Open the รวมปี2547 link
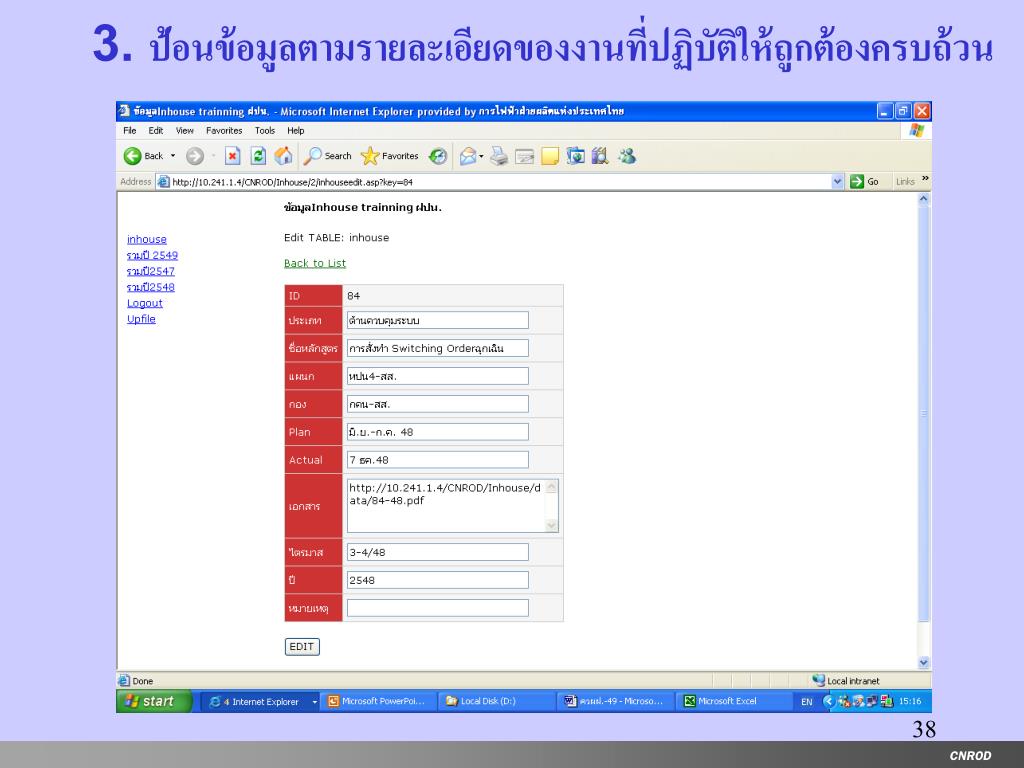Screen dimensions: 1024x768 click(151, 271)
